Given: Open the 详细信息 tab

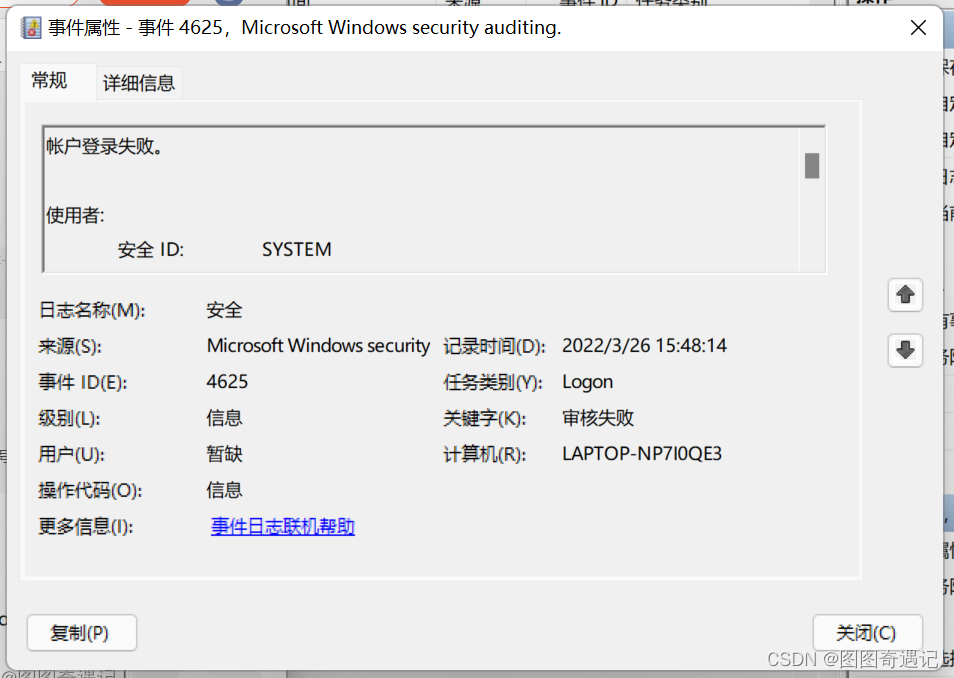Looking at the screenshot, I should 139,84.
